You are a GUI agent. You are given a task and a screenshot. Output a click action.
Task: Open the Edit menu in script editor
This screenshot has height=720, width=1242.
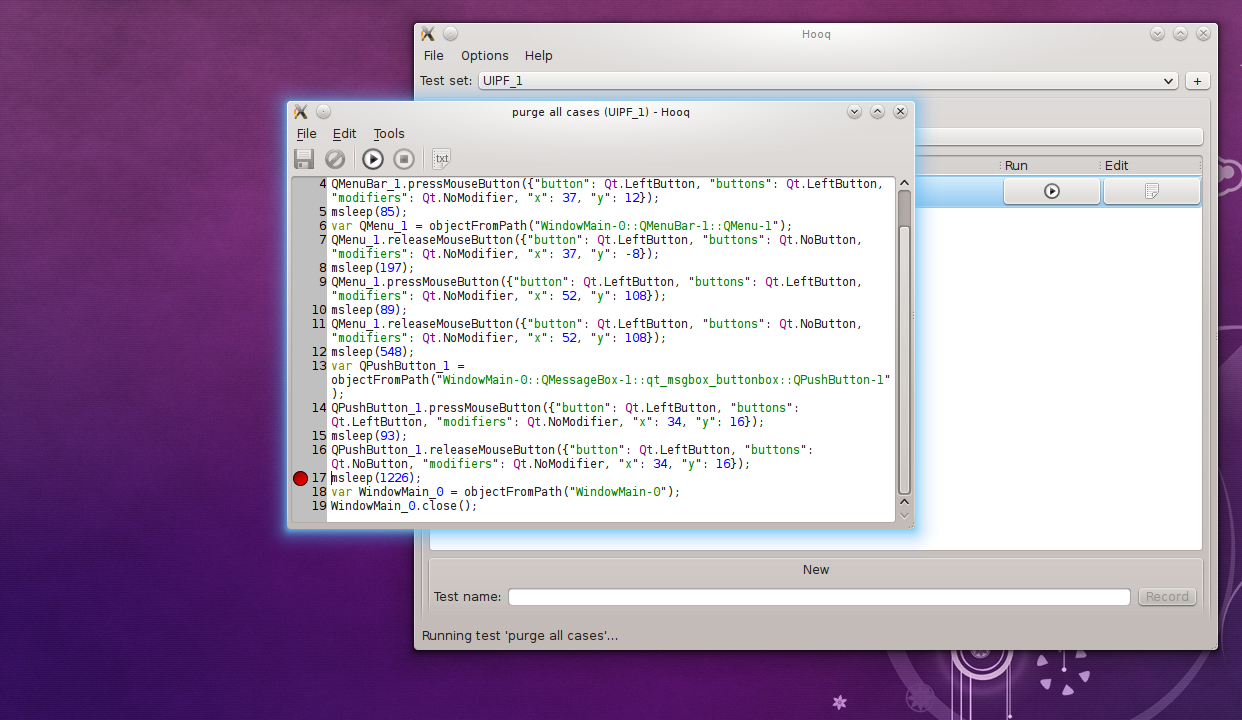click(x=344, y=134)
